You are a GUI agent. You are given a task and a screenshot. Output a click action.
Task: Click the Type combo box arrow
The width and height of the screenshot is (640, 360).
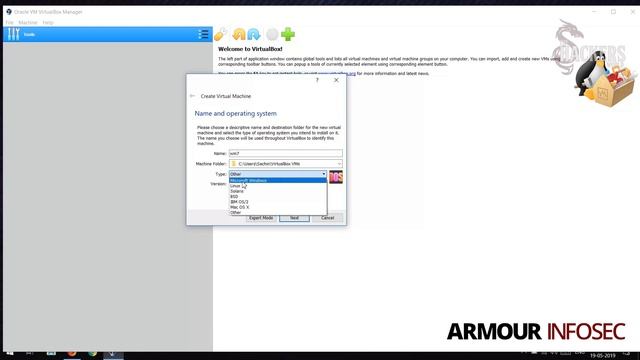(324, 174)
